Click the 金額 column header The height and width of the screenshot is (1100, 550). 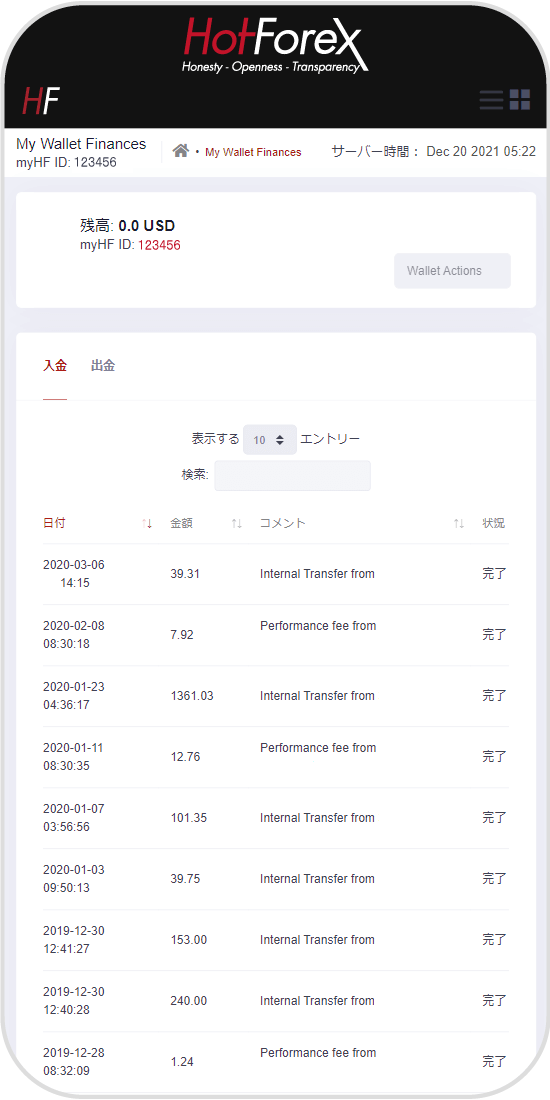pyautogui.click(x=182, y=523)
